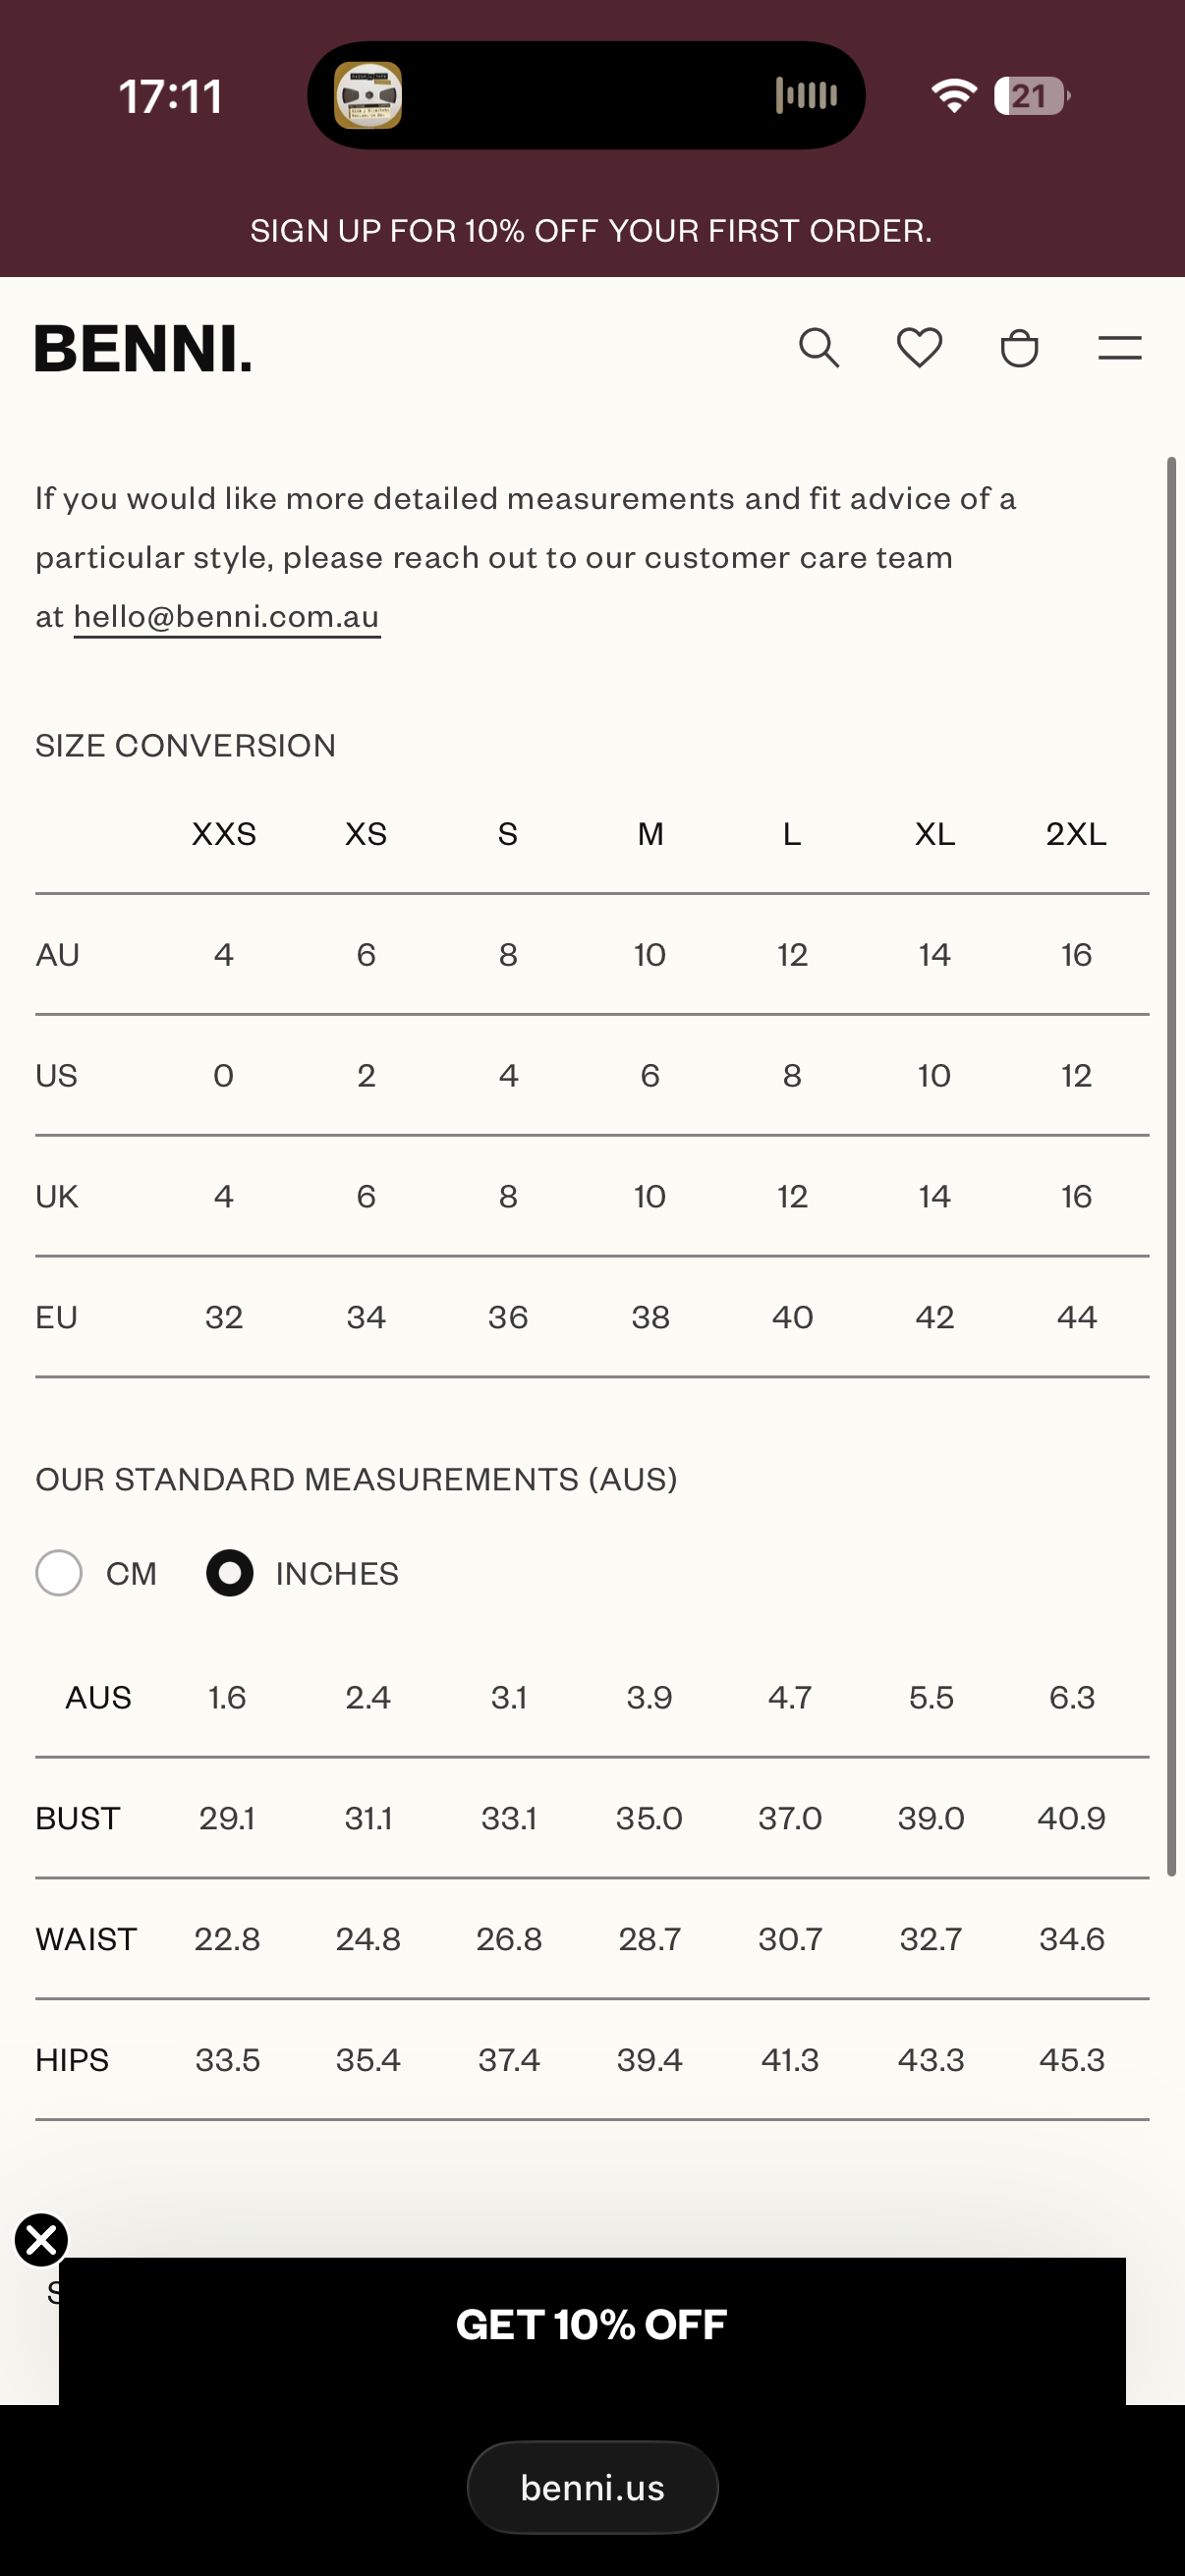Tap the app icon in Dynamic Island
This screenshot has height=2576, width=1185.
[x=368, y=96]
